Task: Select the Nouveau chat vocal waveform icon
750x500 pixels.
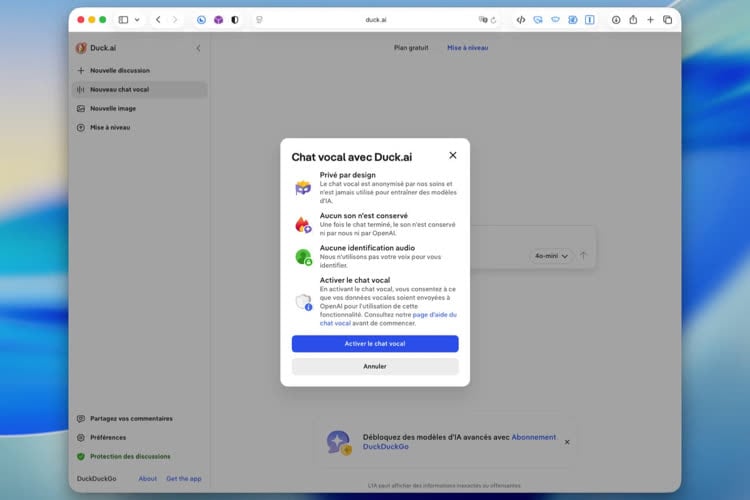Action: coord(81,90)
